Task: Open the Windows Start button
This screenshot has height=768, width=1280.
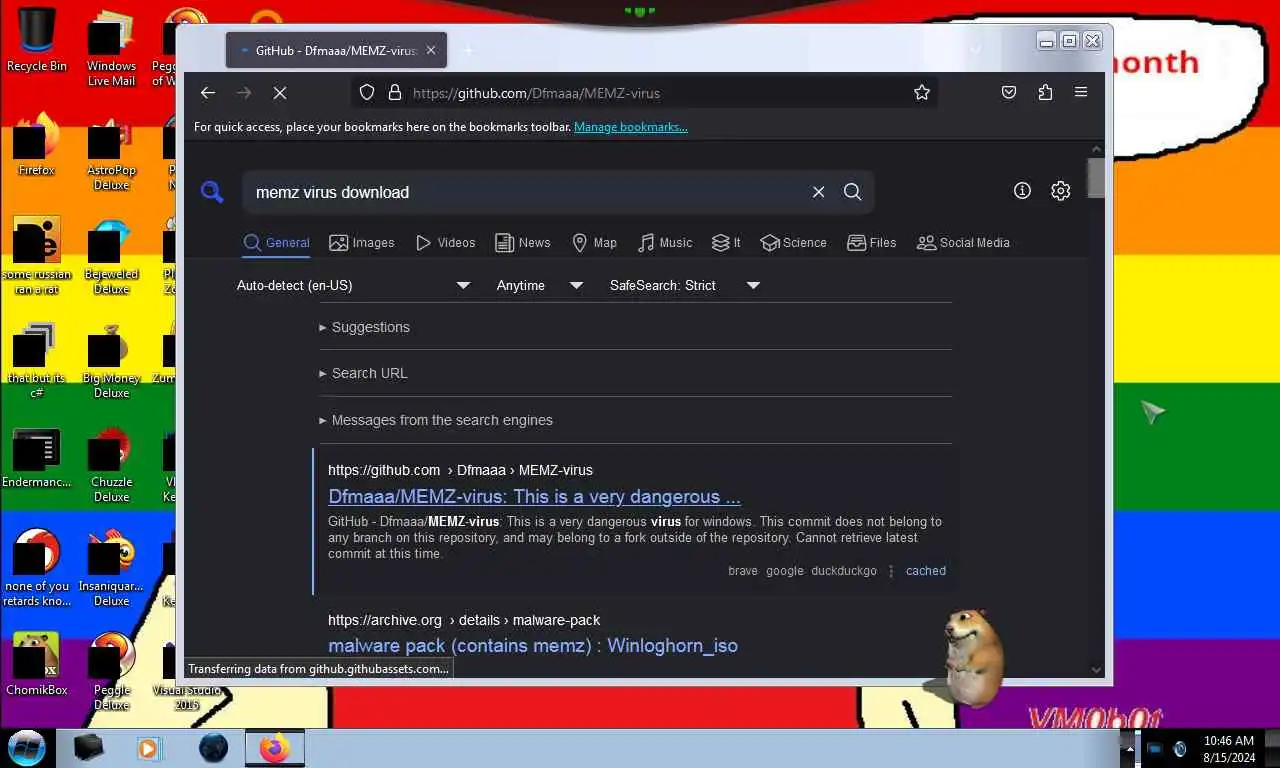Action: coord(27,747)
